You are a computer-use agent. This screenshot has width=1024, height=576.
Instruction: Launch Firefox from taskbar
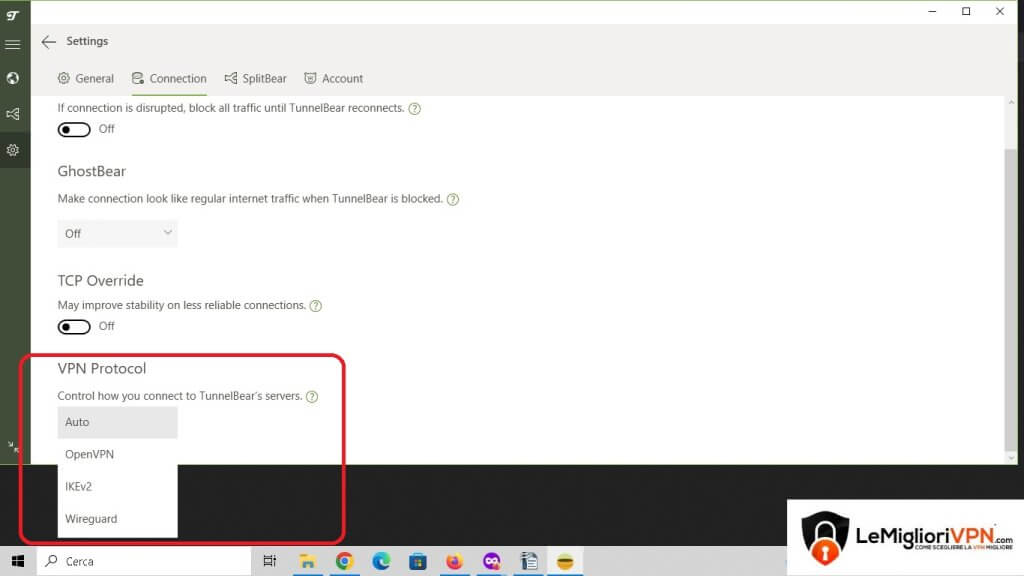[455, 561]
